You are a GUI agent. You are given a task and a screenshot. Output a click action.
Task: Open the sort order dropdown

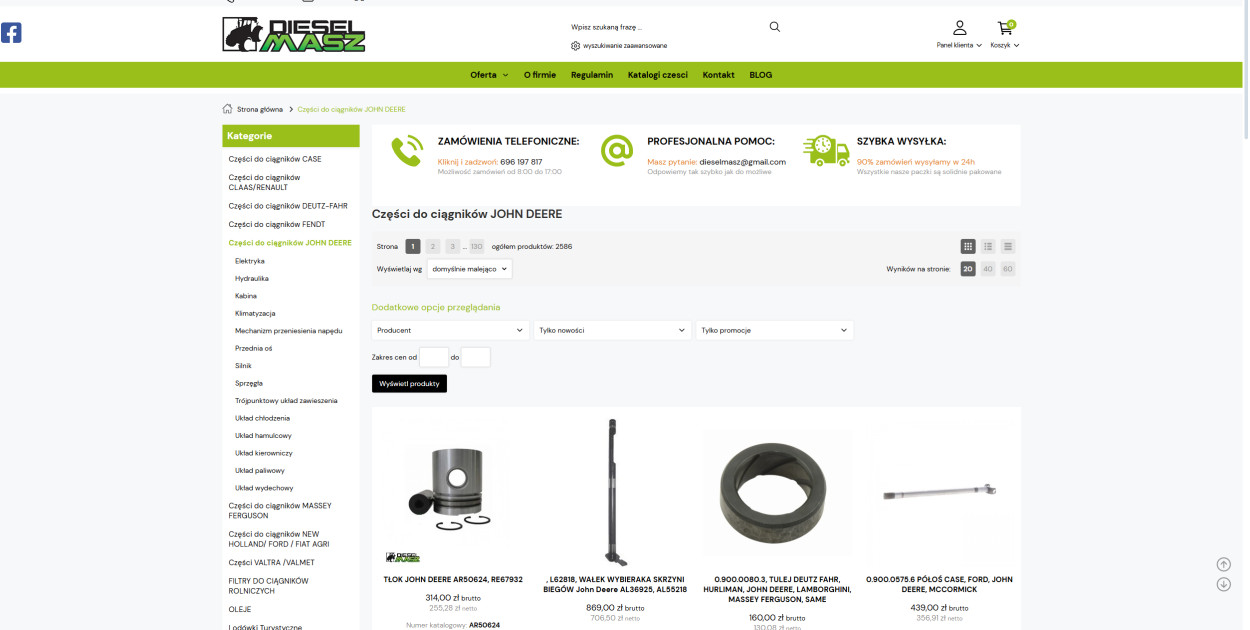[469, 269]
